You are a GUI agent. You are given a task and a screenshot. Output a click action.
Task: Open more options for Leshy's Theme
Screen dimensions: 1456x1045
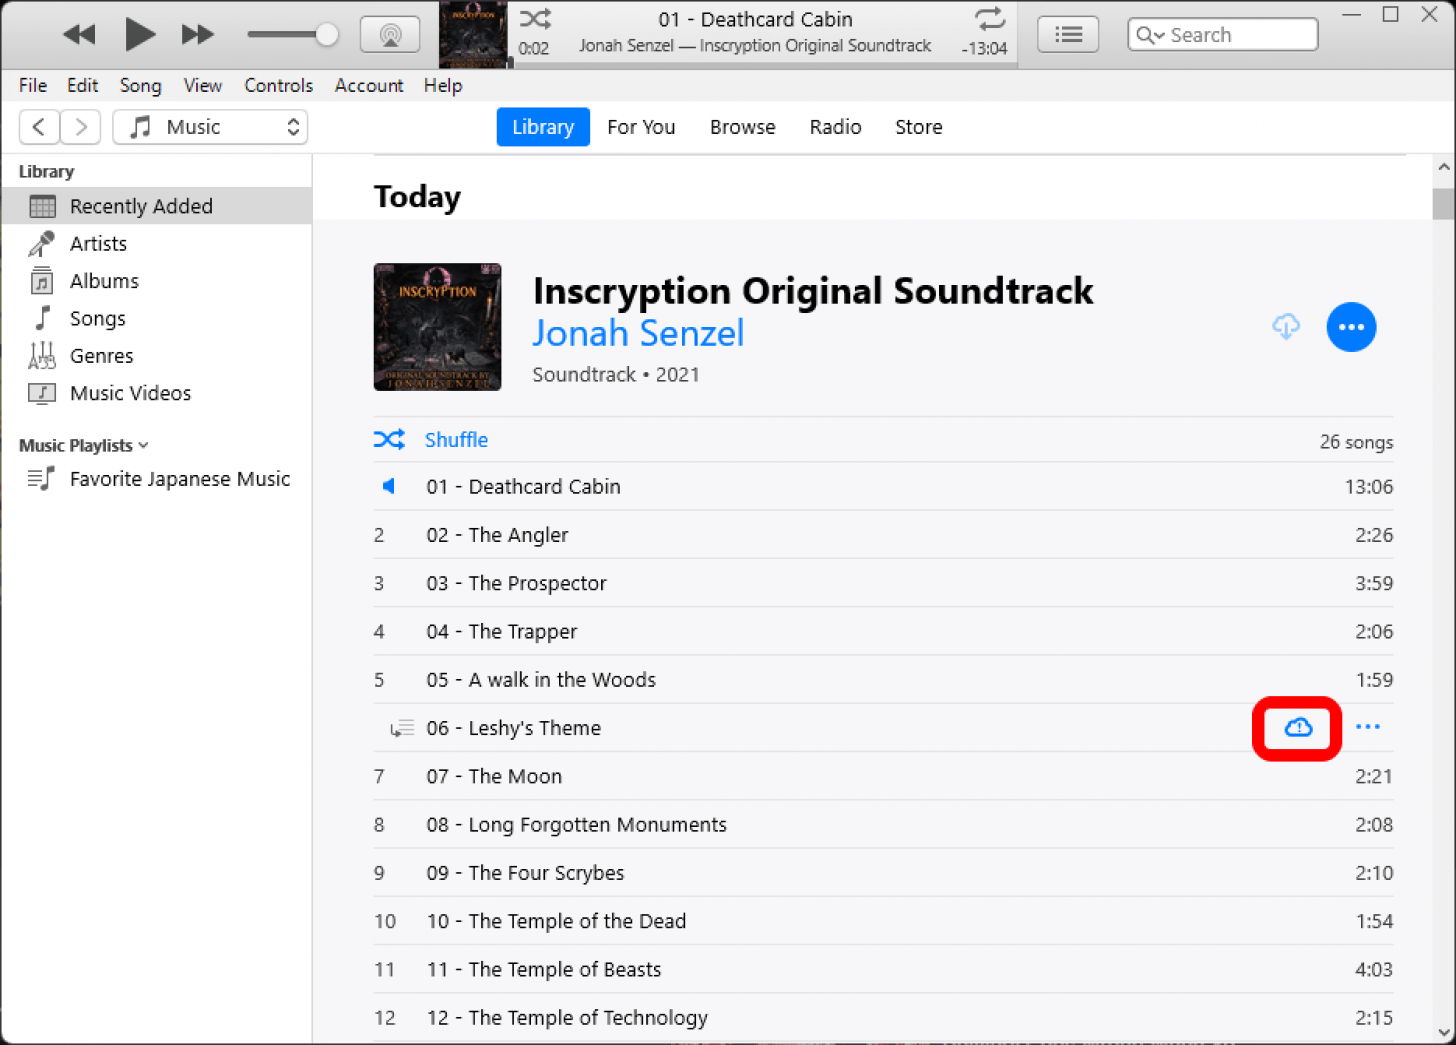(1367, 728)
